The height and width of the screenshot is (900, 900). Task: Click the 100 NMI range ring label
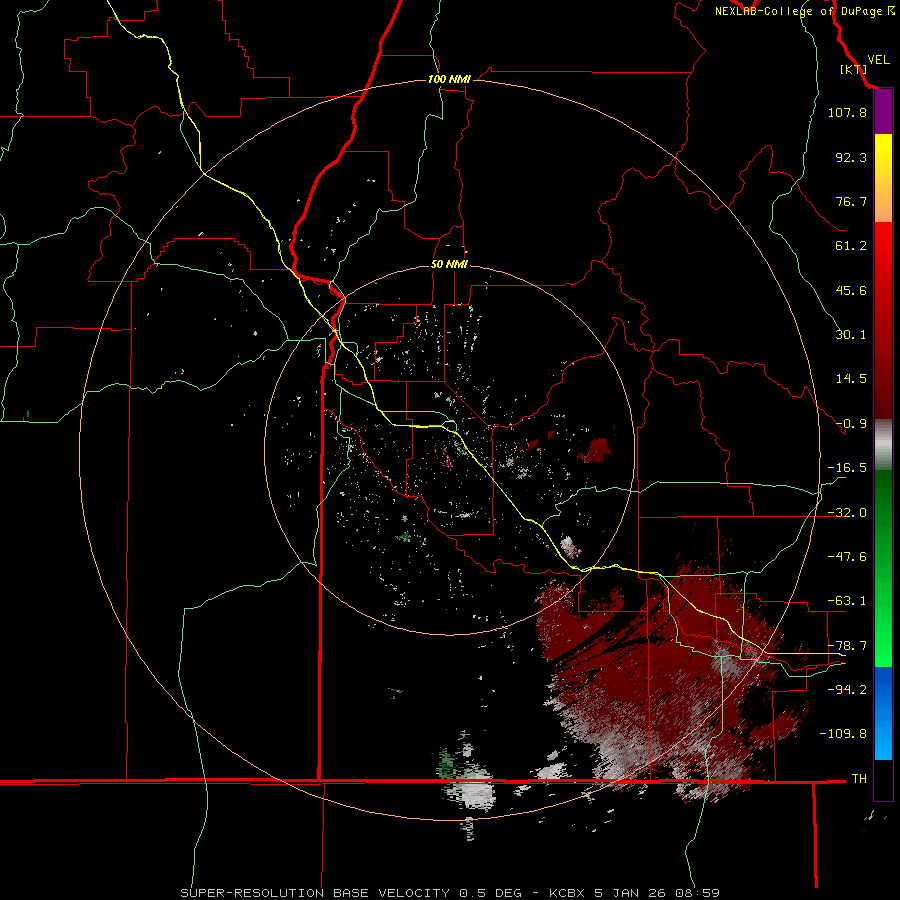pos(449,79)
